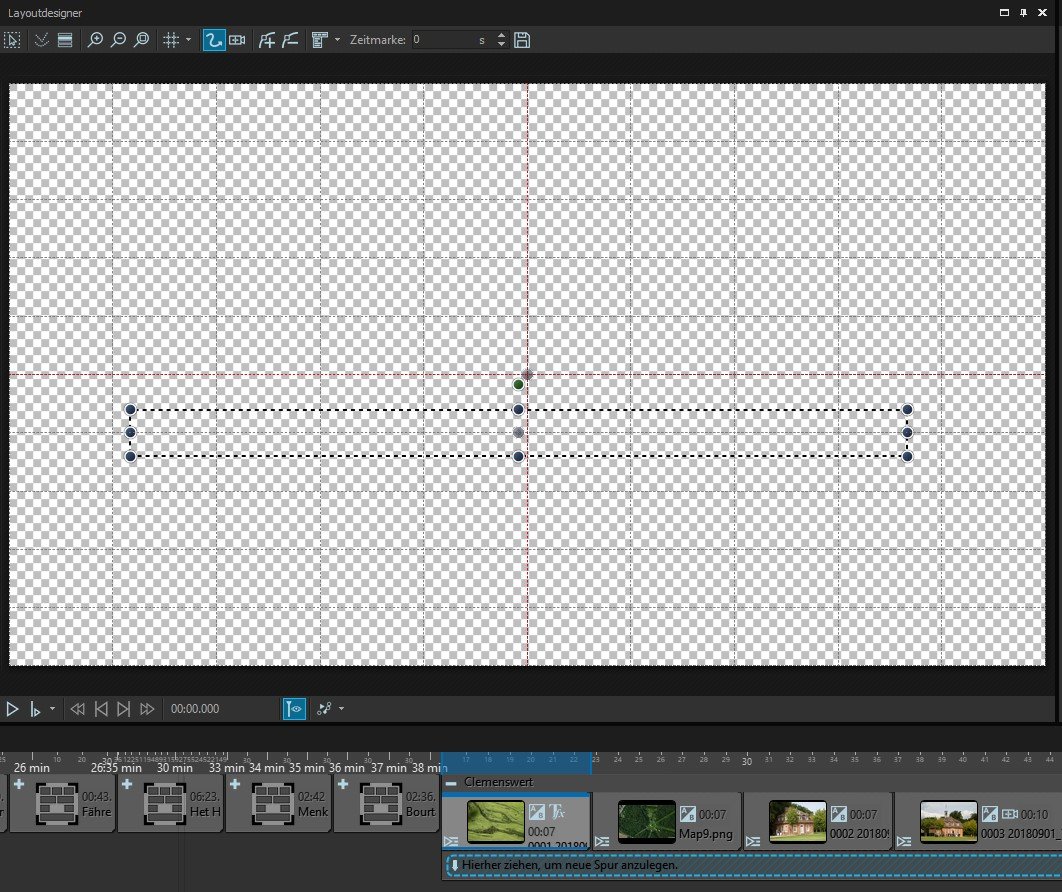1062x892 pixels.
Task: Collapse the Clemenswert chapter in timeline
Action: click(452, 782)
